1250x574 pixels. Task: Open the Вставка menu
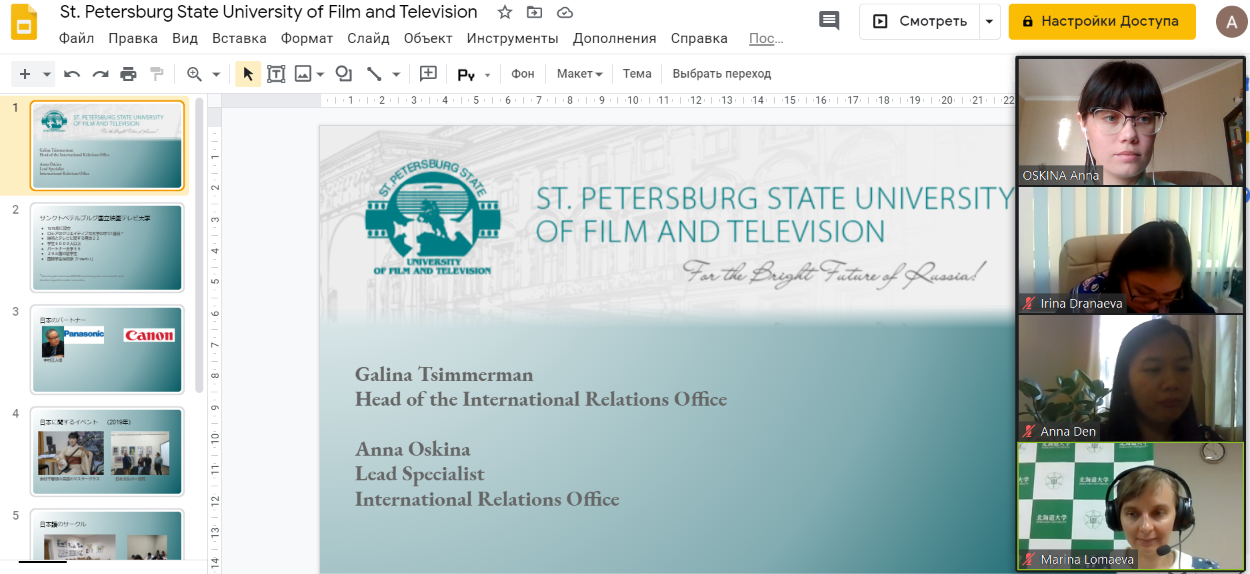point(240,38)
